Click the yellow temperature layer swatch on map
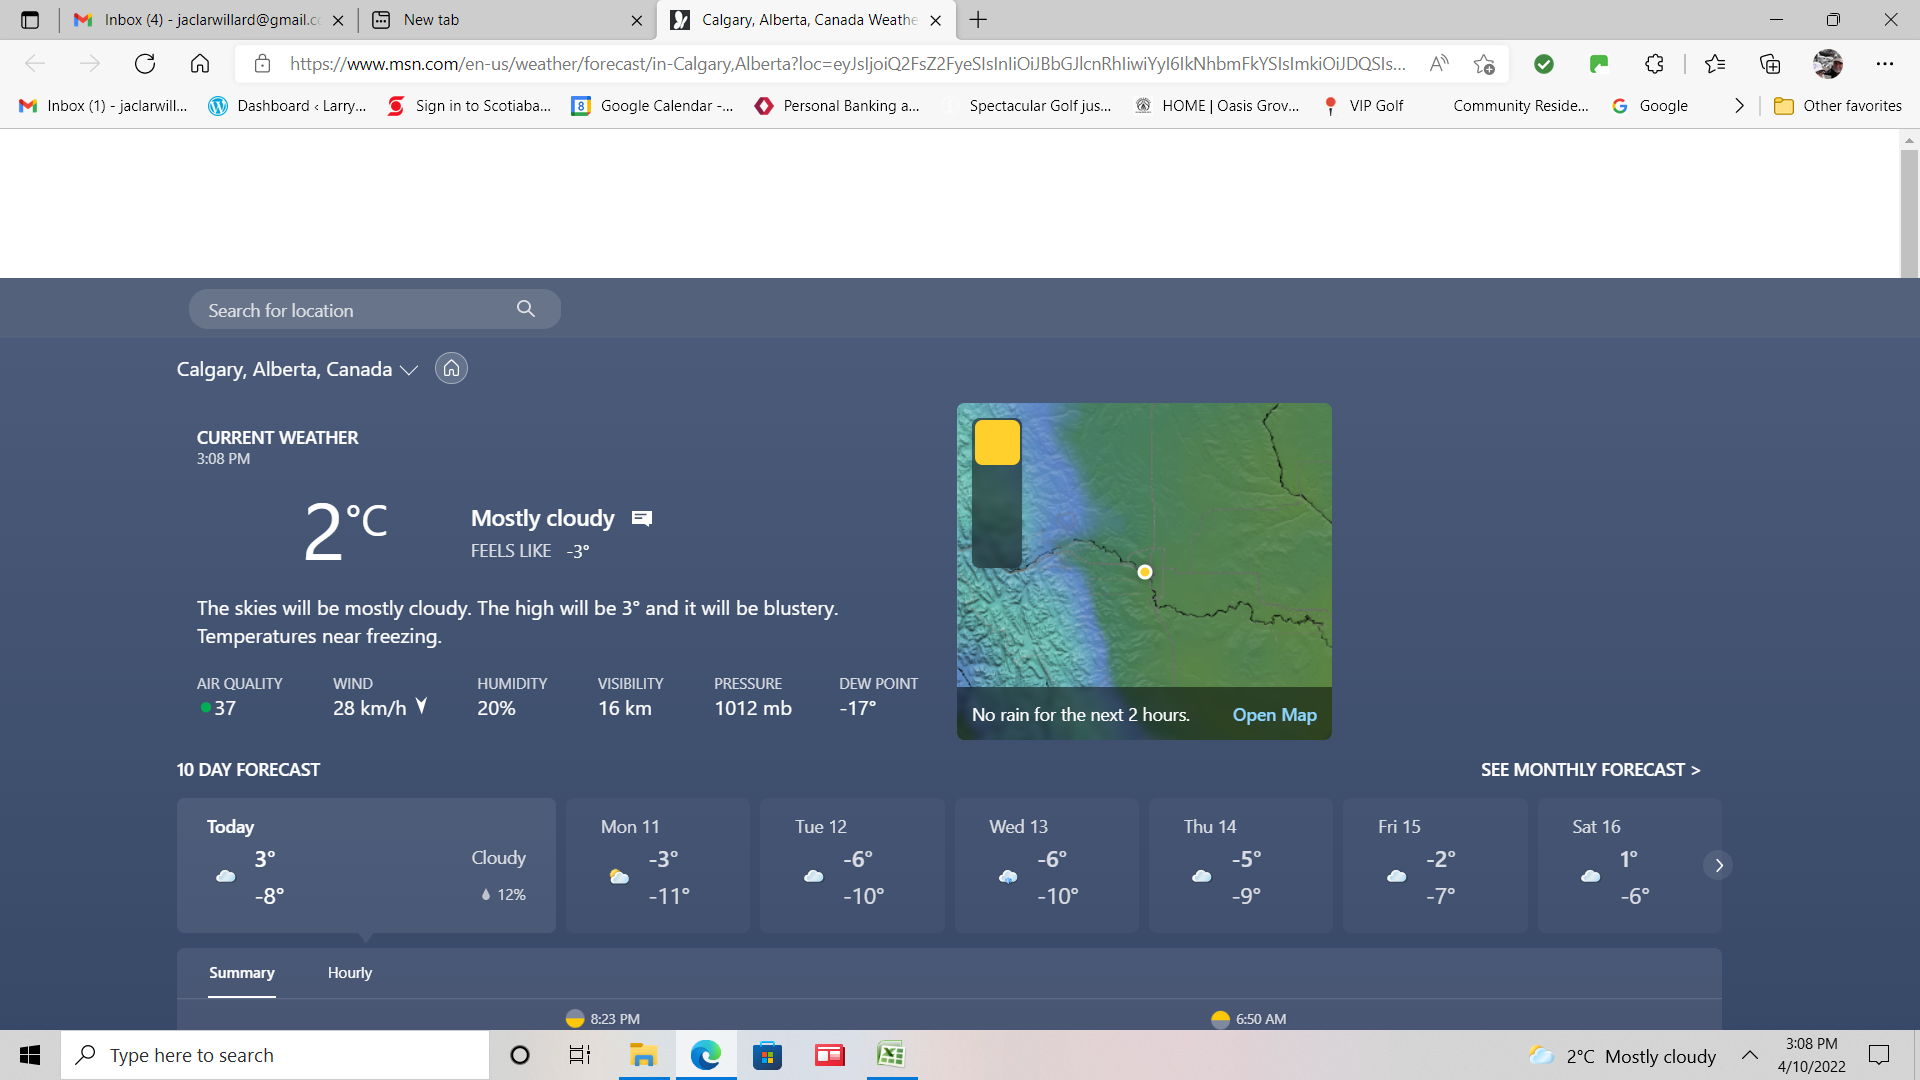1920x1080 pixels. pyautogui.click(x=997, y=443)
